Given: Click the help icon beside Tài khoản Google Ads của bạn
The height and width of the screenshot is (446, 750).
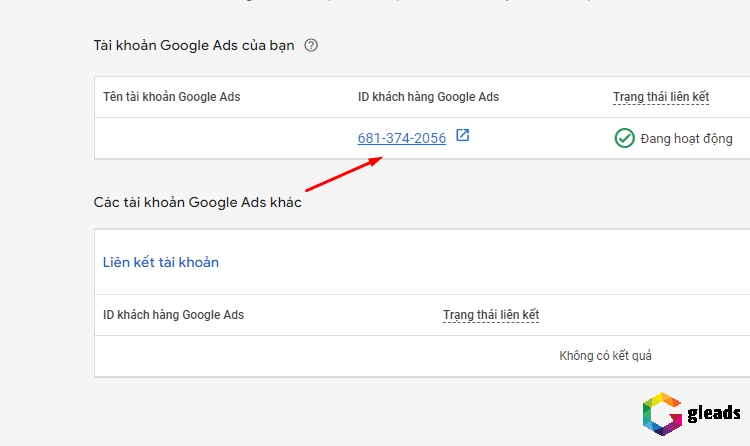Looking at the screenshot, I should tap(311, 45).
